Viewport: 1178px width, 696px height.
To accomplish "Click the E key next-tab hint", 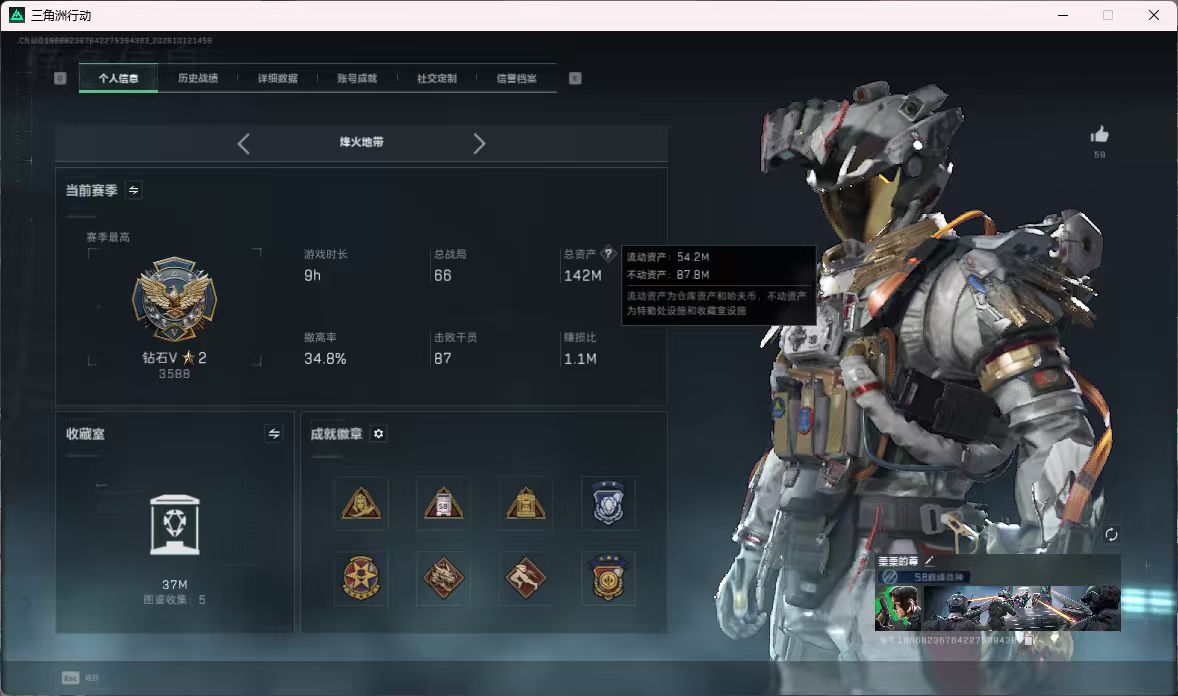I will tap(575, 78).
